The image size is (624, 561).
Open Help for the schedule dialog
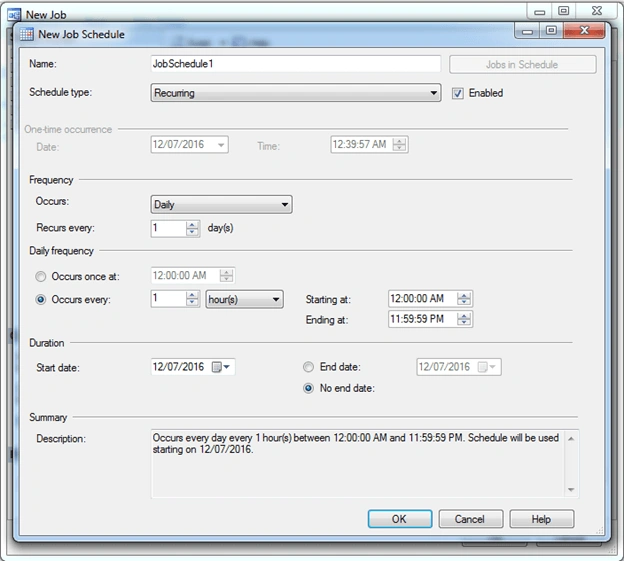pyautogui.click(x=542, y=519)
